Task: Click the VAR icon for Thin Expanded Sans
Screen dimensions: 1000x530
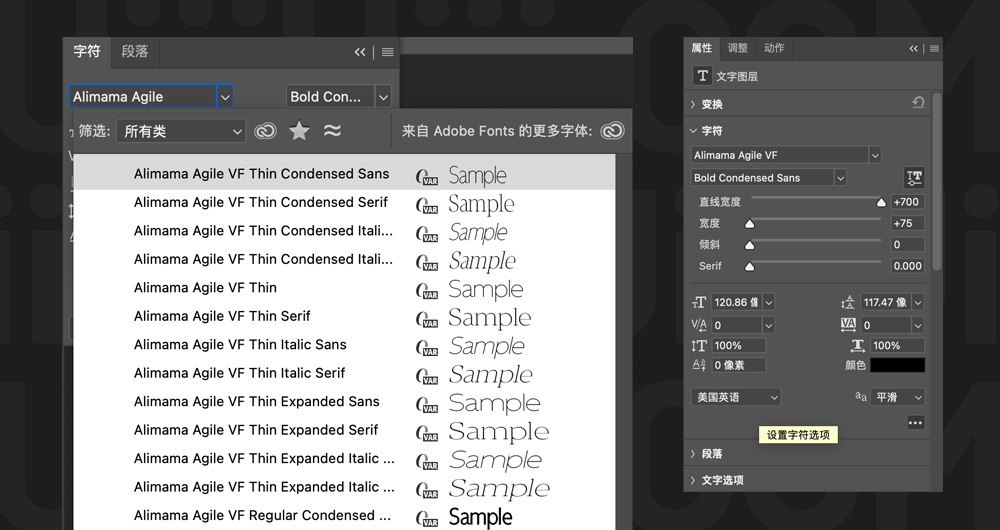Action: [x=427, y=404]
